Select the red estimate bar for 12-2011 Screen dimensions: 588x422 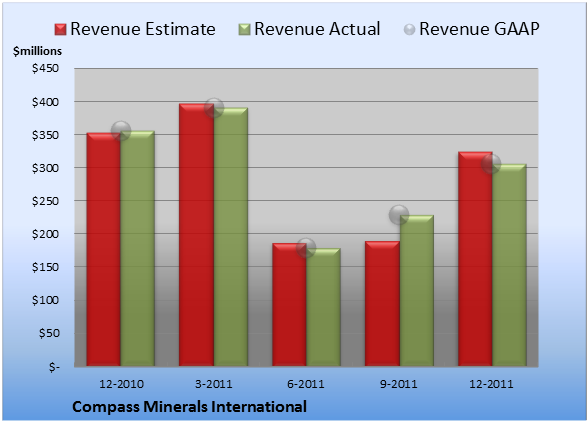click(475, 259)
